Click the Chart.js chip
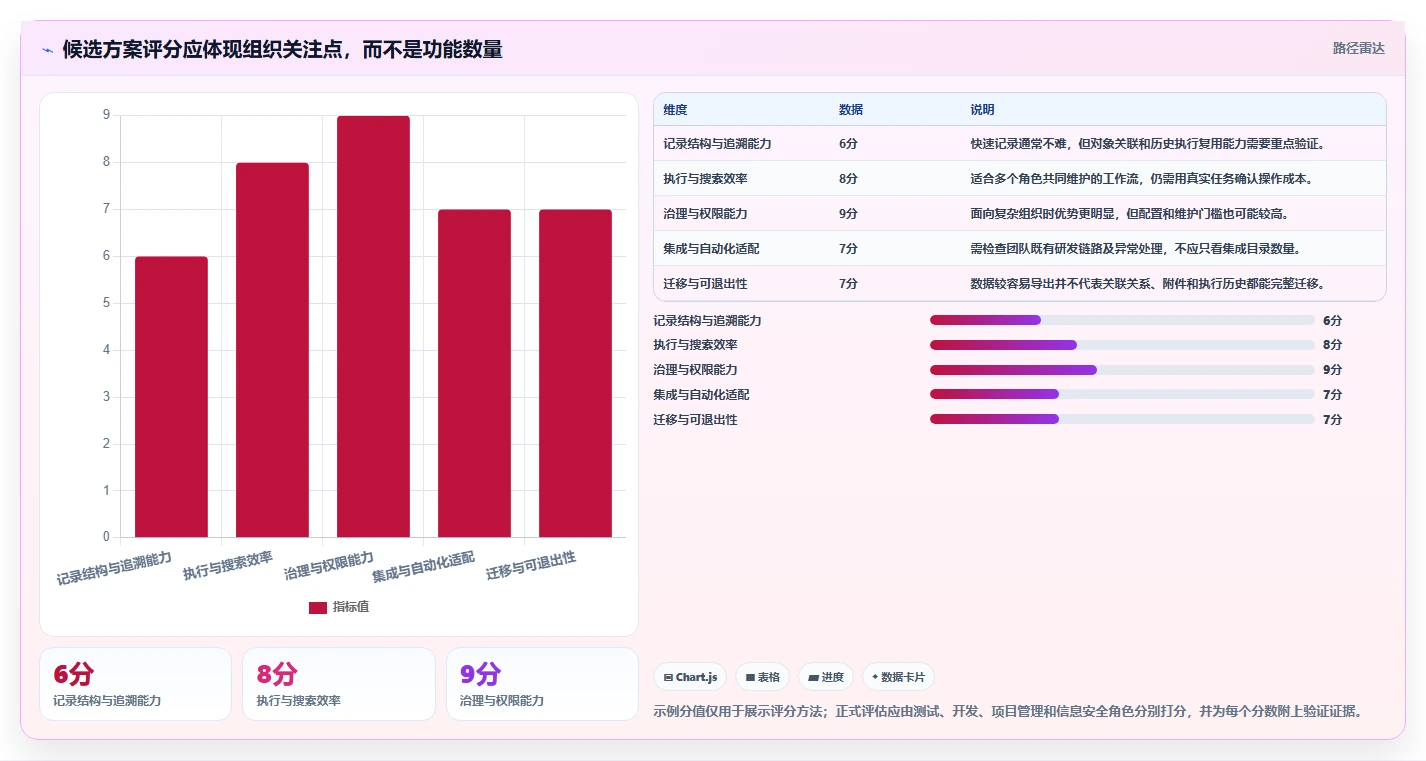This screenshot has width=1426, height=761. click(x=690, y=677)
